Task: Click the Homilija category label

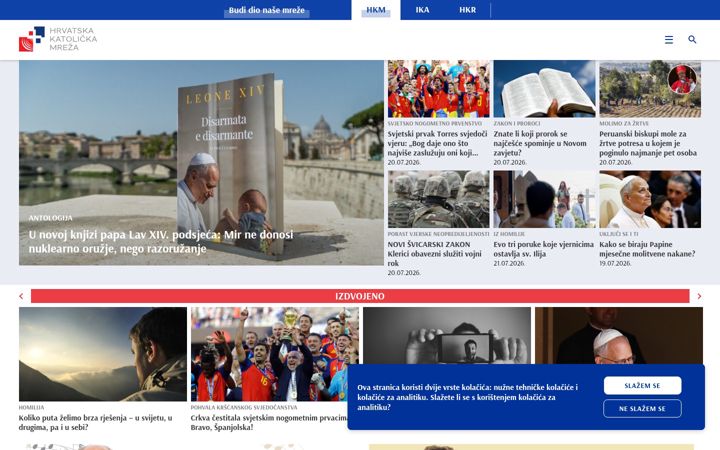Action: click(x=32, y=407)
